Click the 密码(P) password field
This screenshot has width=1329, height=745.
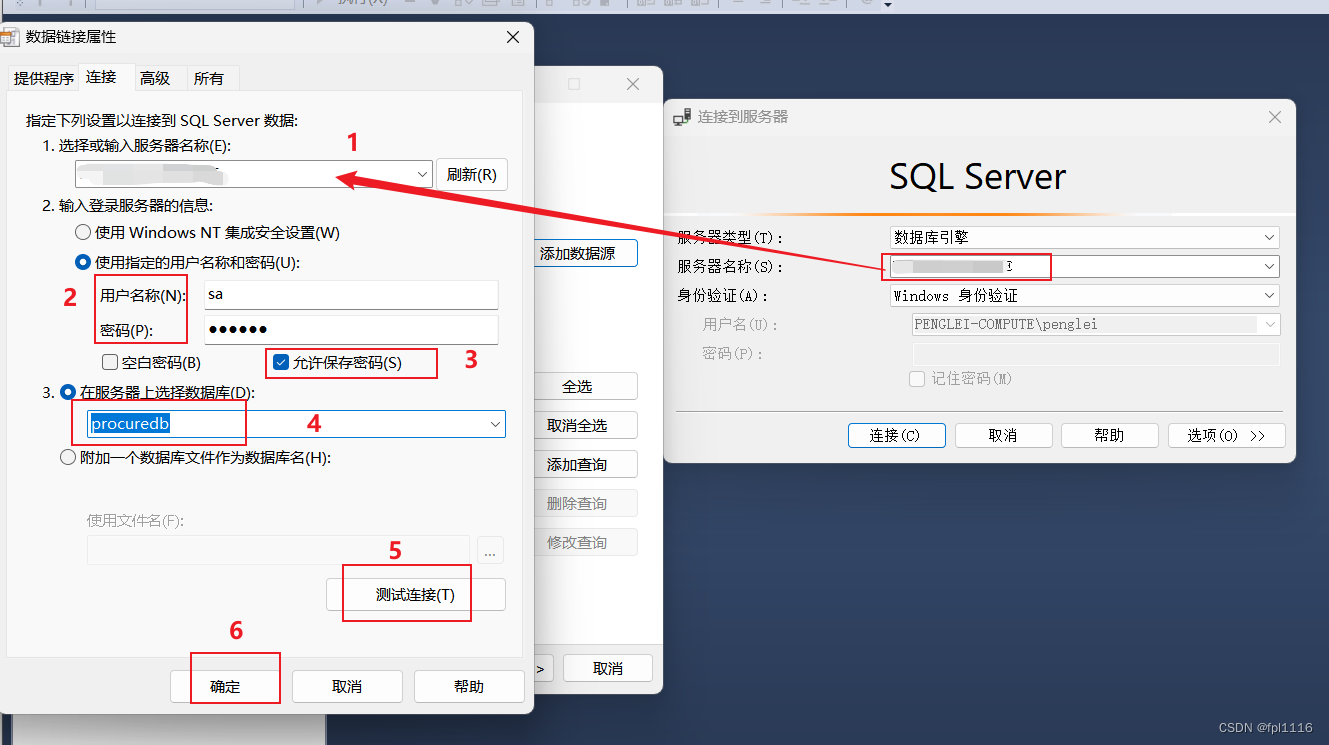pos(351,330)
